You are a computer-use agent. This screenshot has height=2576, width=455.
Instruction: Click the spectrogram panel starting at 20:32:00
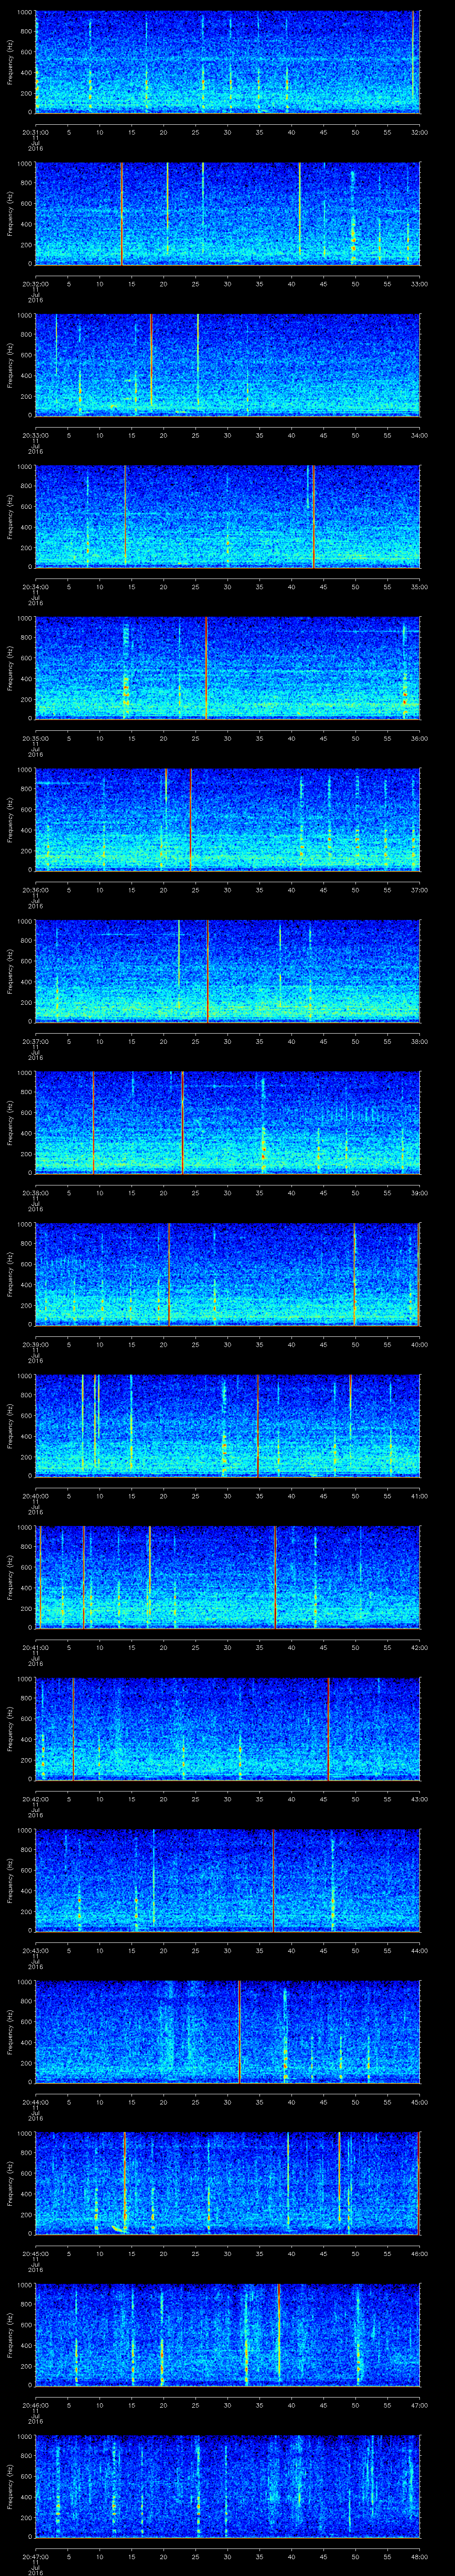227,214
